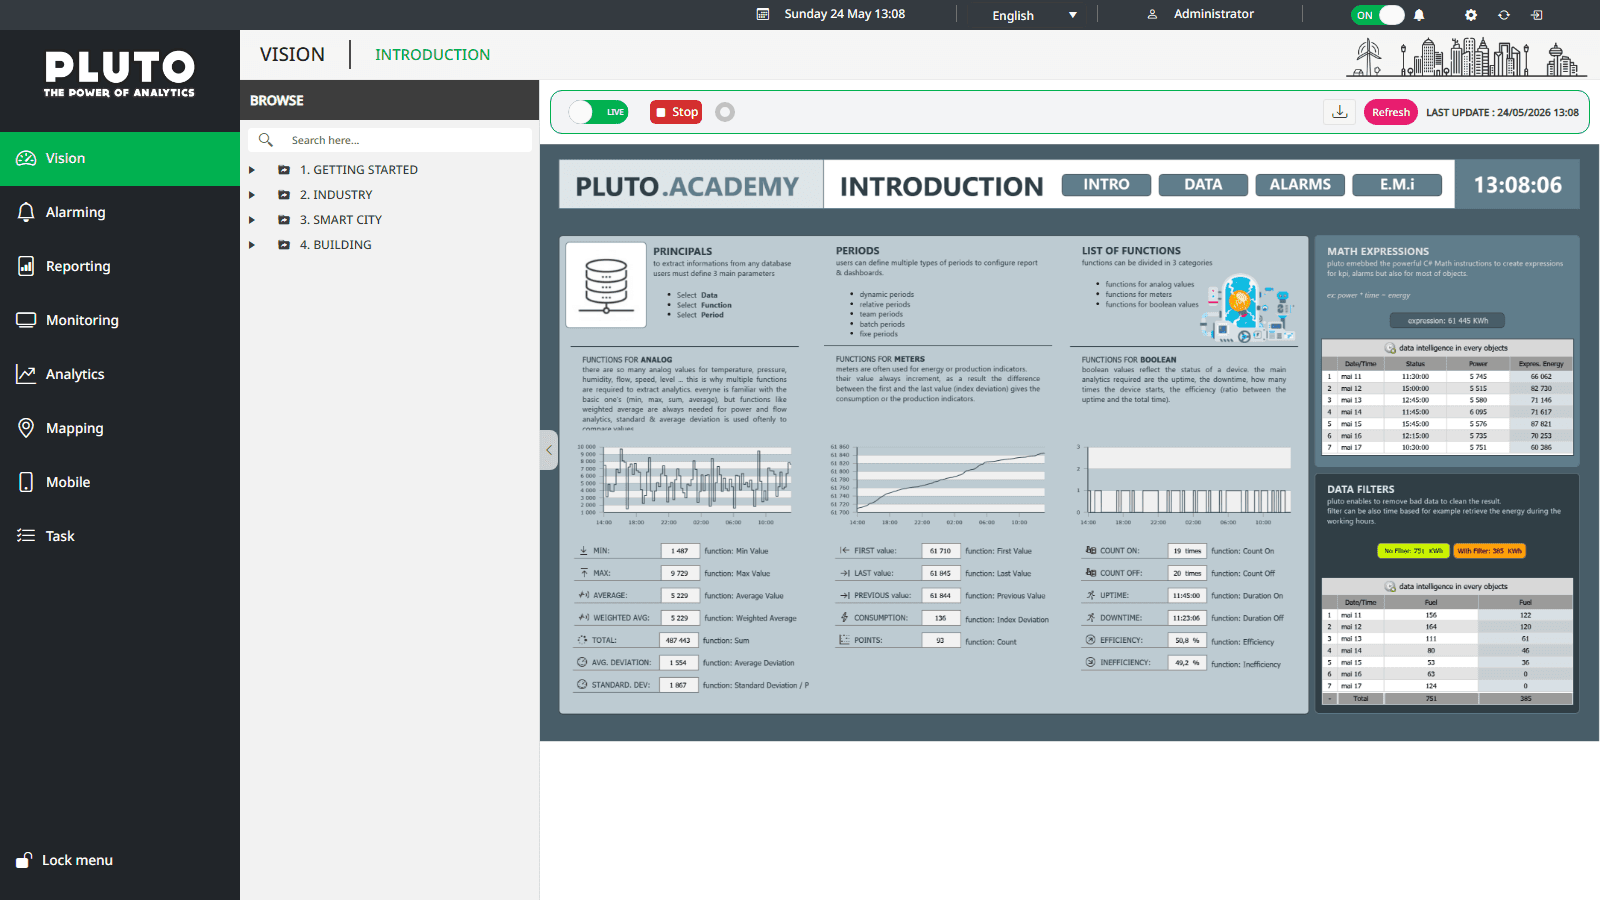
Task: Open notifications bell
Action: [x=1419, y=15]
